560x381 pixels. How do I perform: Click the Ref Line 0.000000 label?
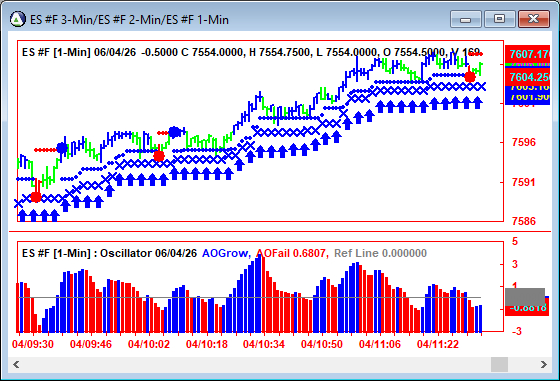click(380, 253)
